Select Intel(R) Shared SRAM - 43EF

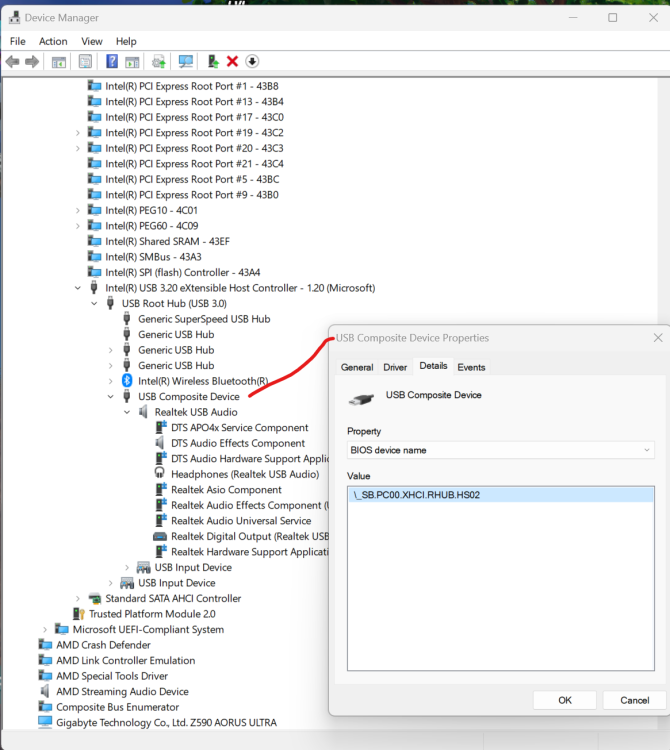(167, 241)
